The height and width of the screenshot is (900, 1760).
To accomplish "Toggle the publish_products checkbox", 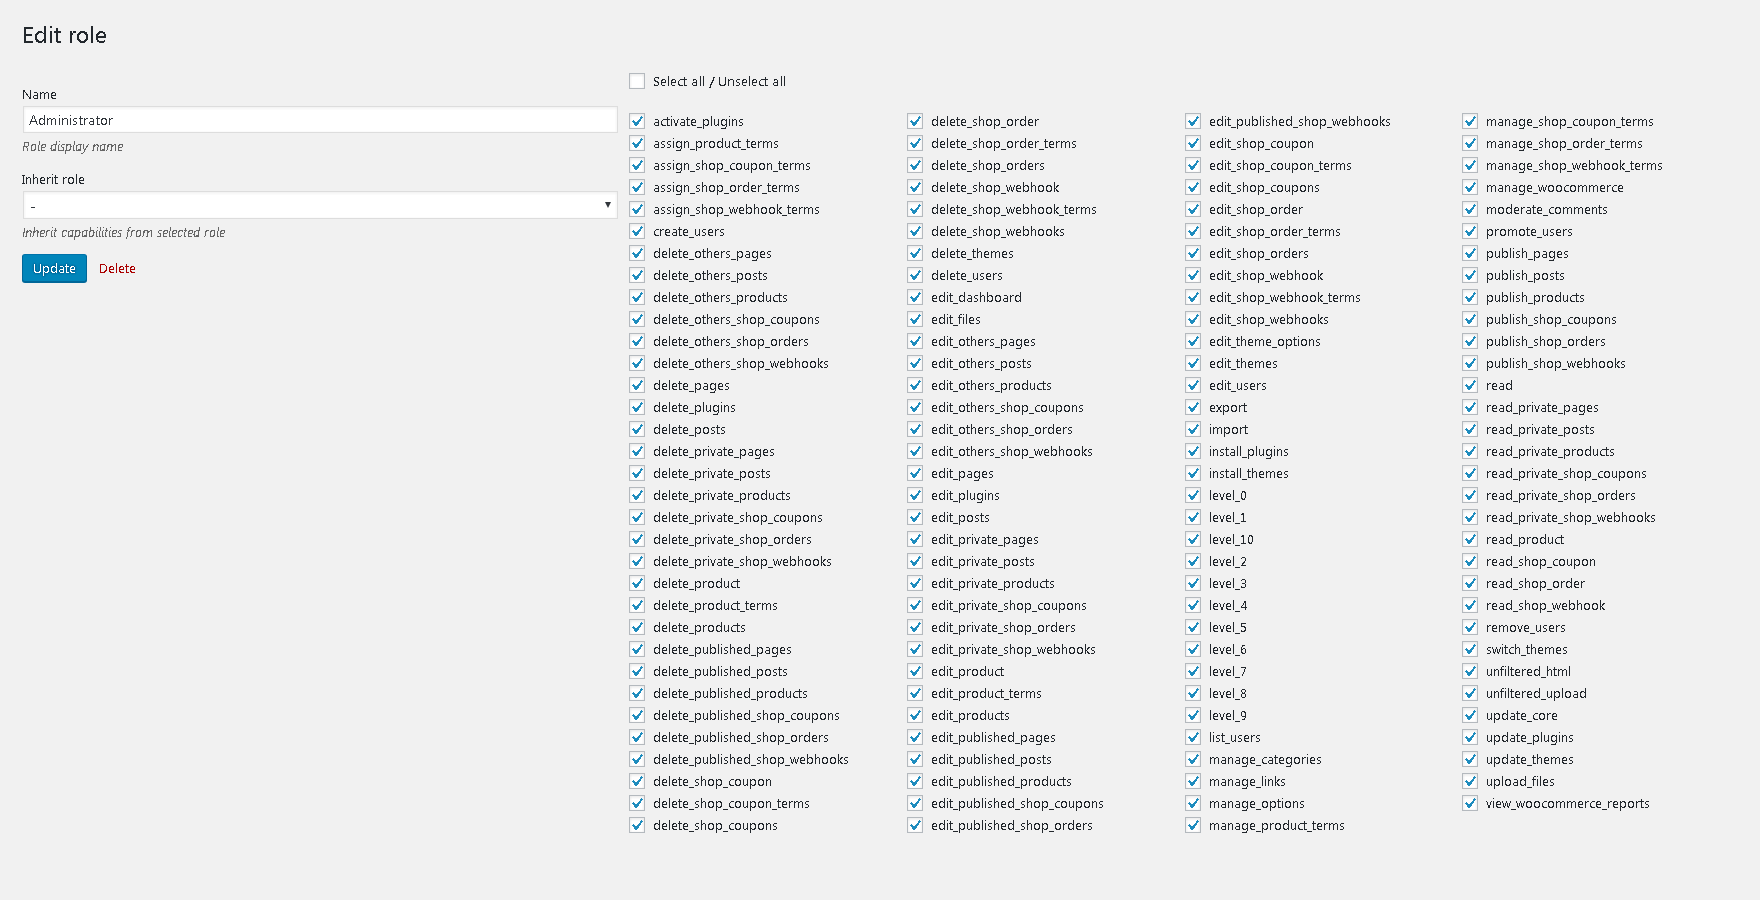I will pyautogui.click(x=1470, y=297).
